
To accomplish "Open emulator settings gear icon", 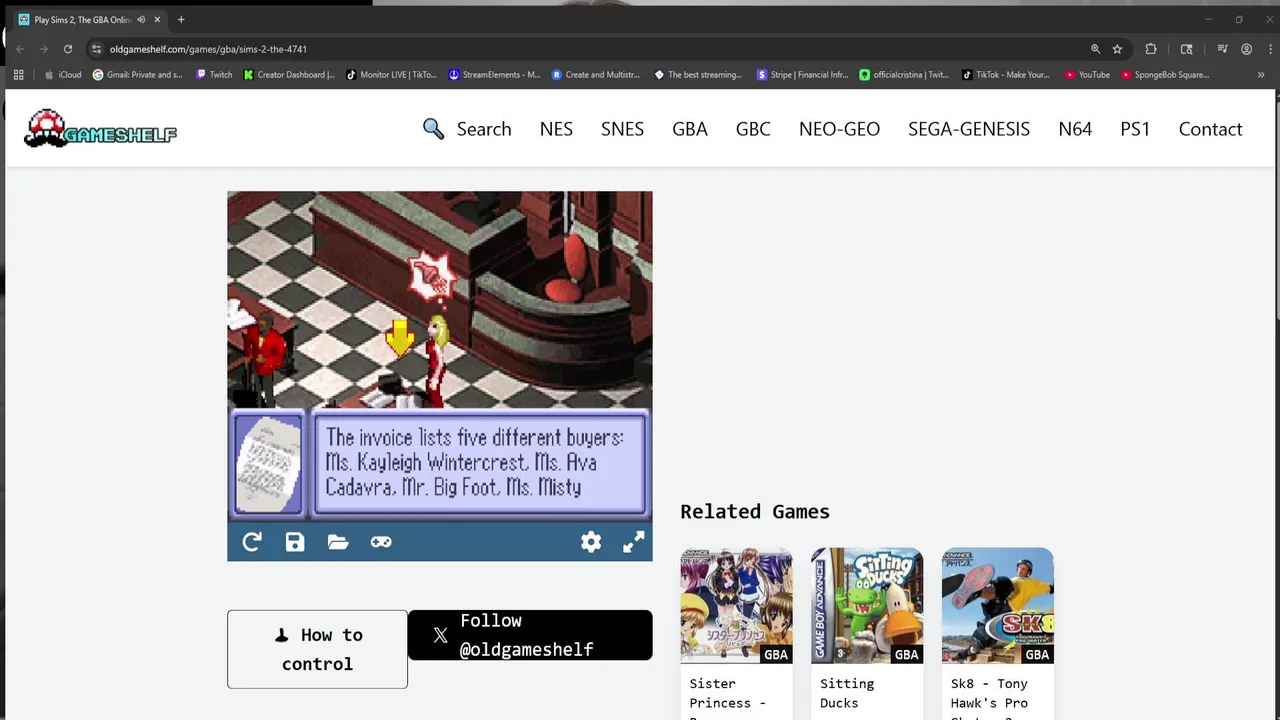I will click(591, 542).
